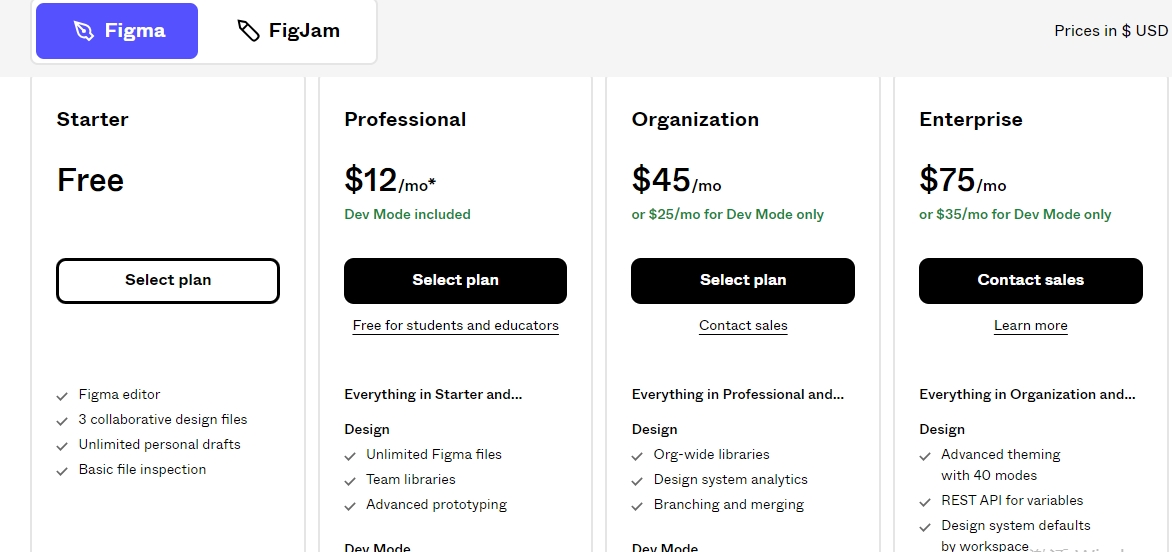The width and height of the screenshot is (1172, 552).
Task: Click checkmark beside Figma editor
Action: point(63,396)
